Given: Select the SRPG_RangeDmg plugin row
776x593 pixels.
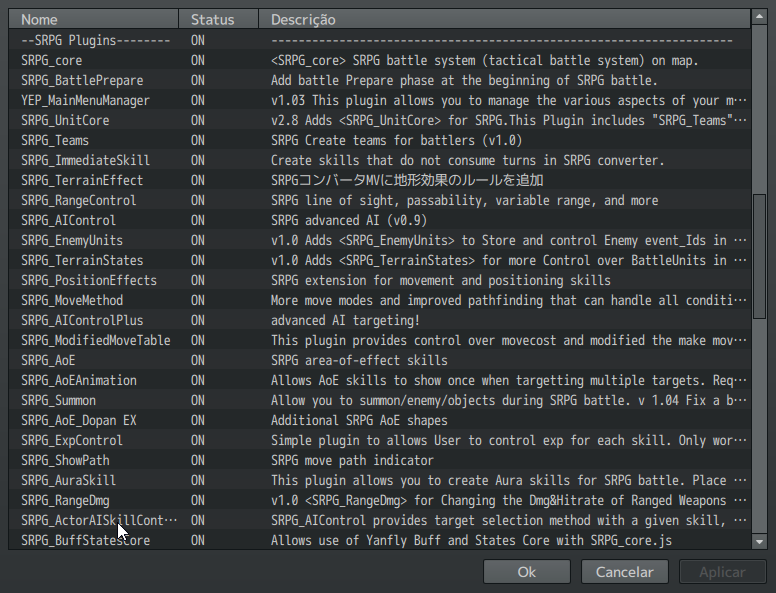Looking at the screenshot, I should pos(380,500).
